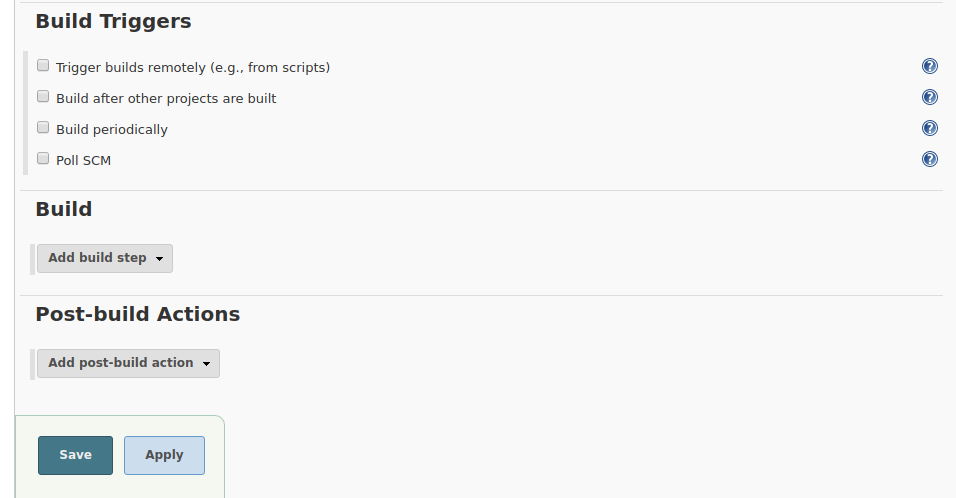Click the Poll SCM label text
The width and height of the screenshot is (956, 498).
click(84, 160)
